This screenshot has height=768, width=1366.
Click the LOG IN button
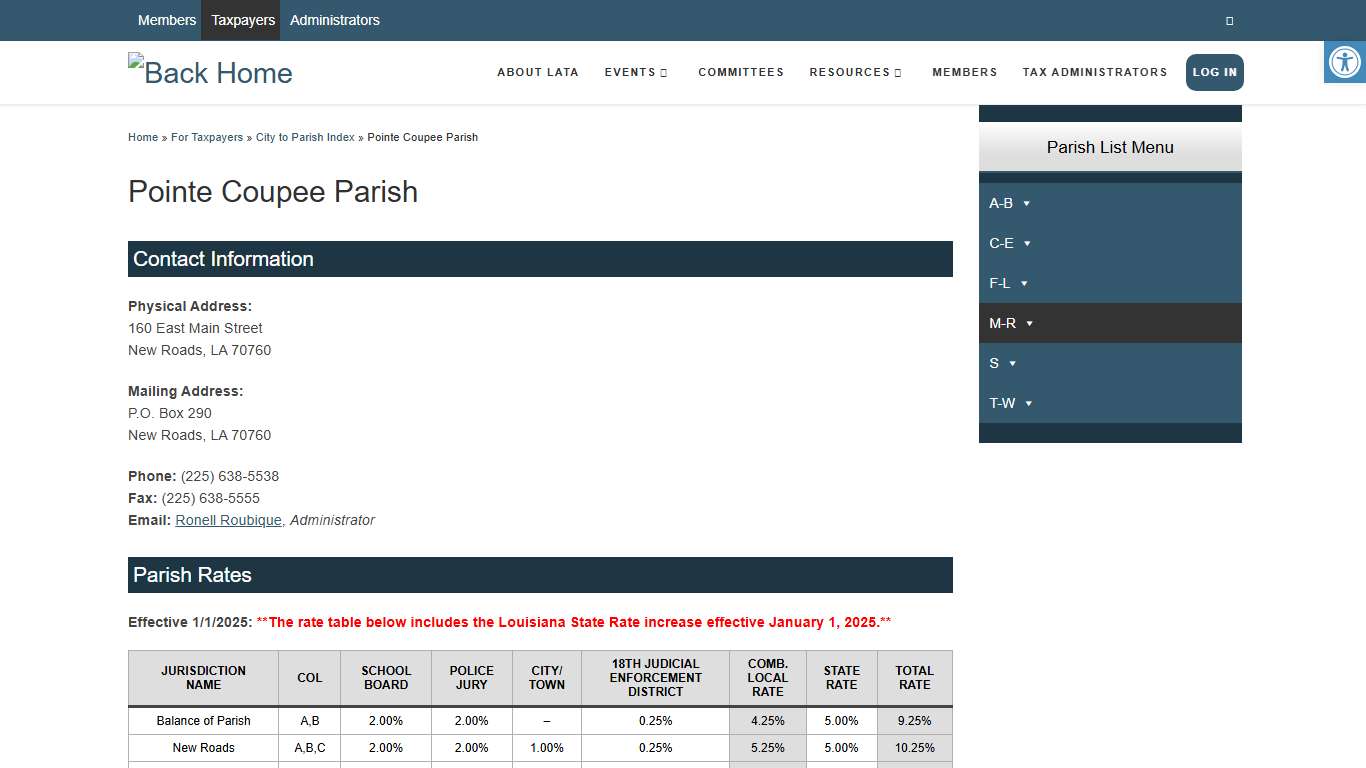[1214, 72]
